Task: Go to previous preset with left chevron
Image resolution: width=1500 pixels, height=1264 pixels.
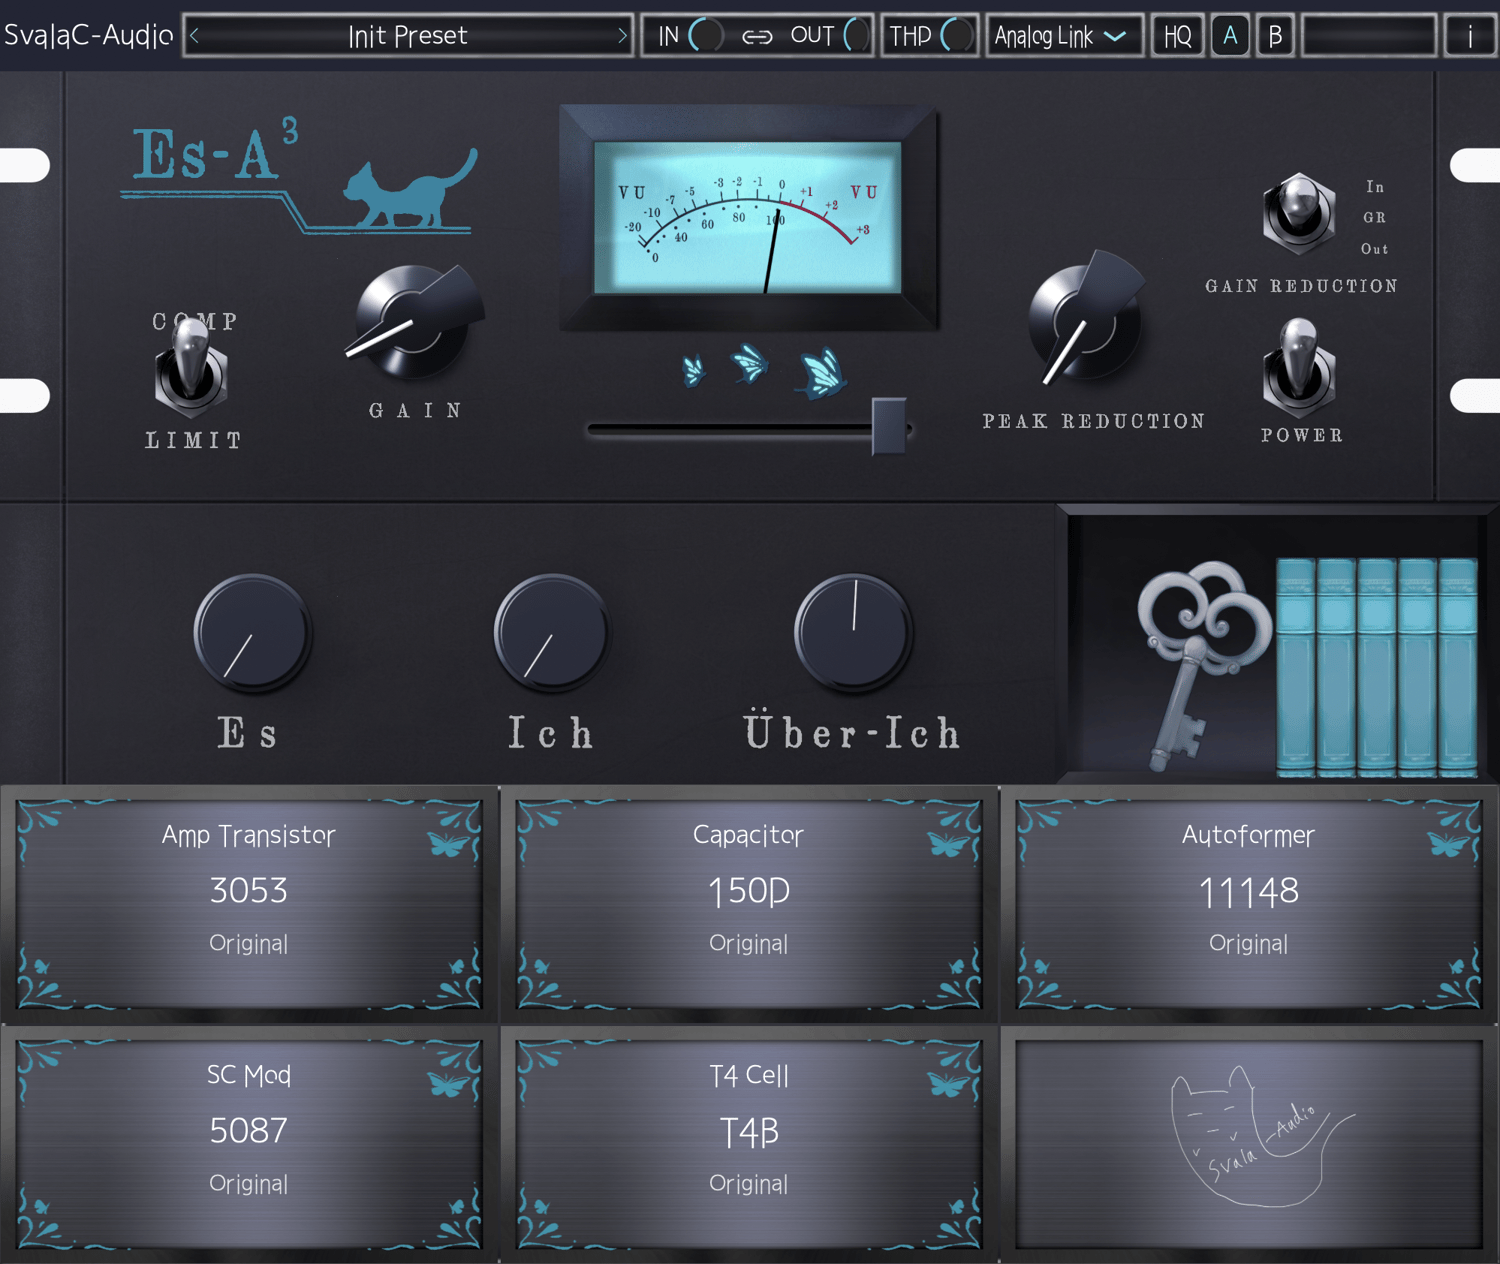Action: (x=194, y=36)
